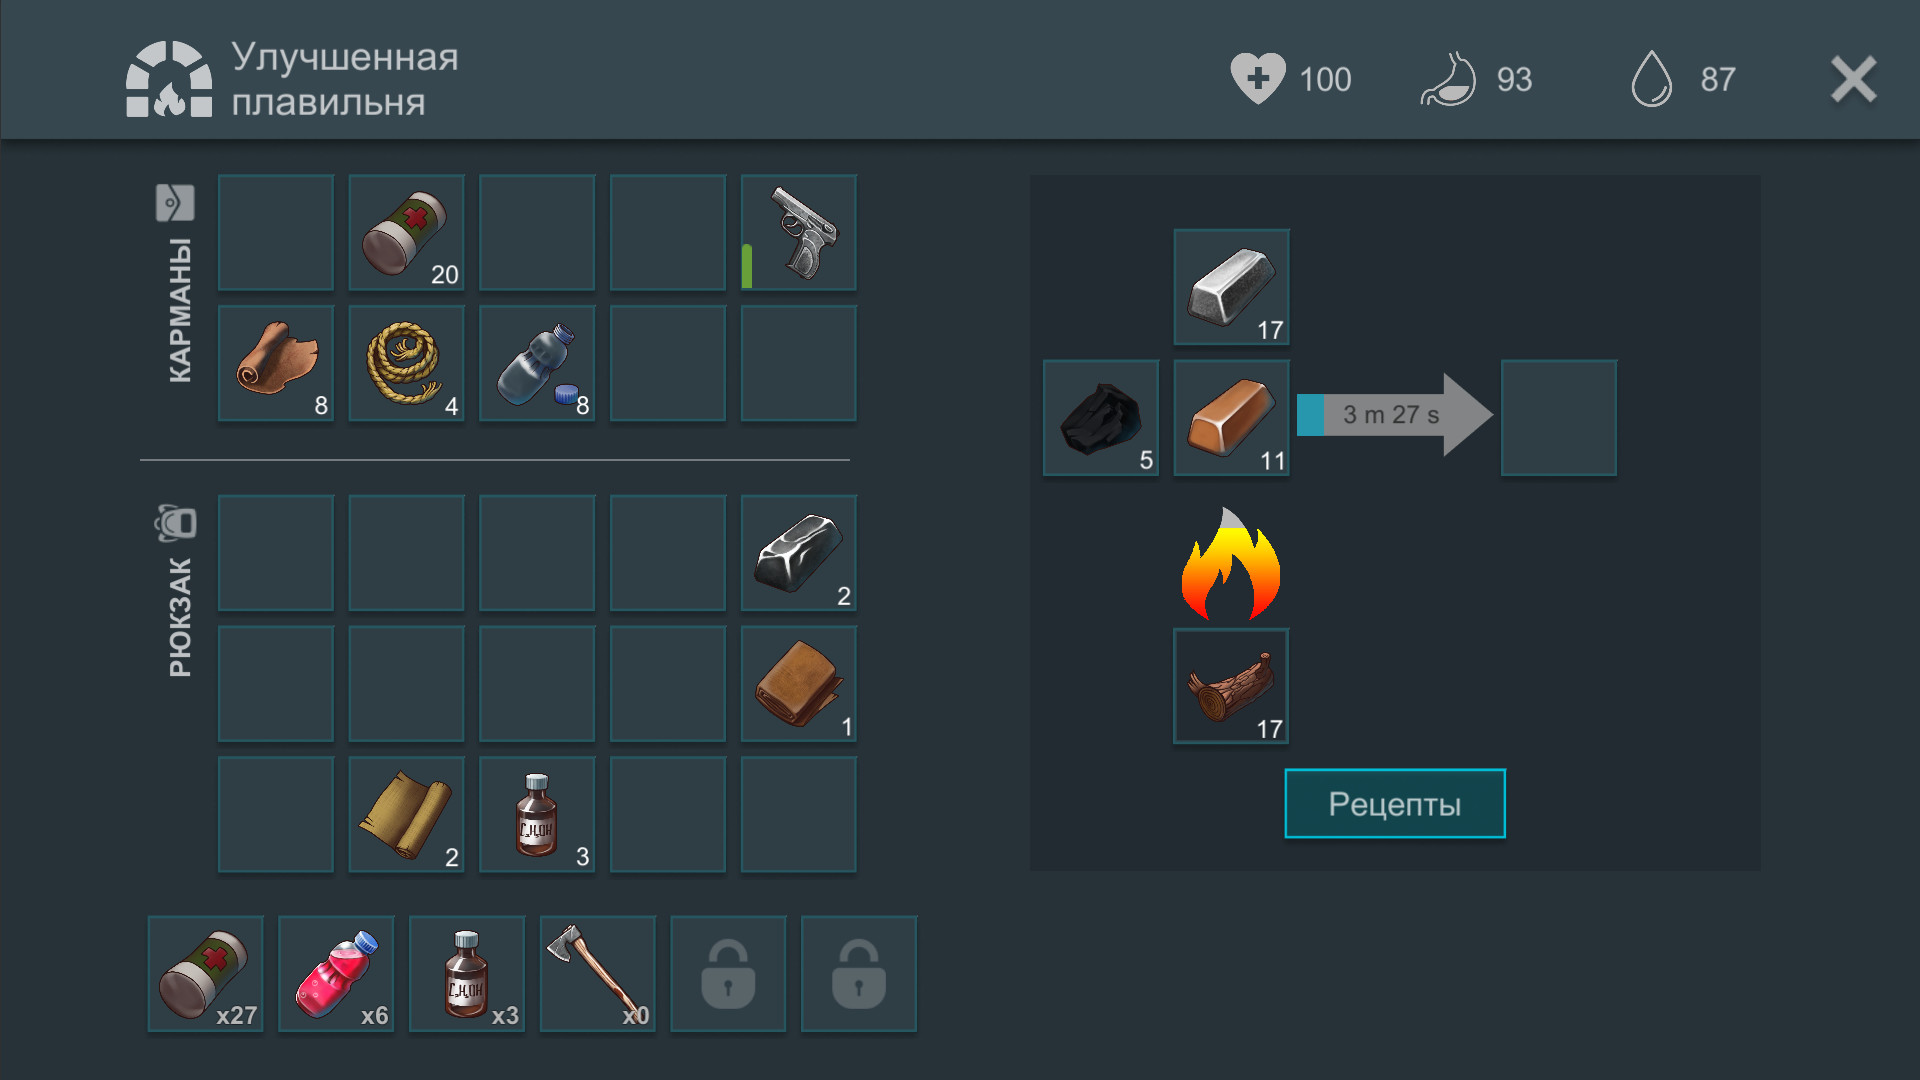Pick the leather piece in backpack
The height and width of the screenshot is (1080, 1920).
pos(799,684)
